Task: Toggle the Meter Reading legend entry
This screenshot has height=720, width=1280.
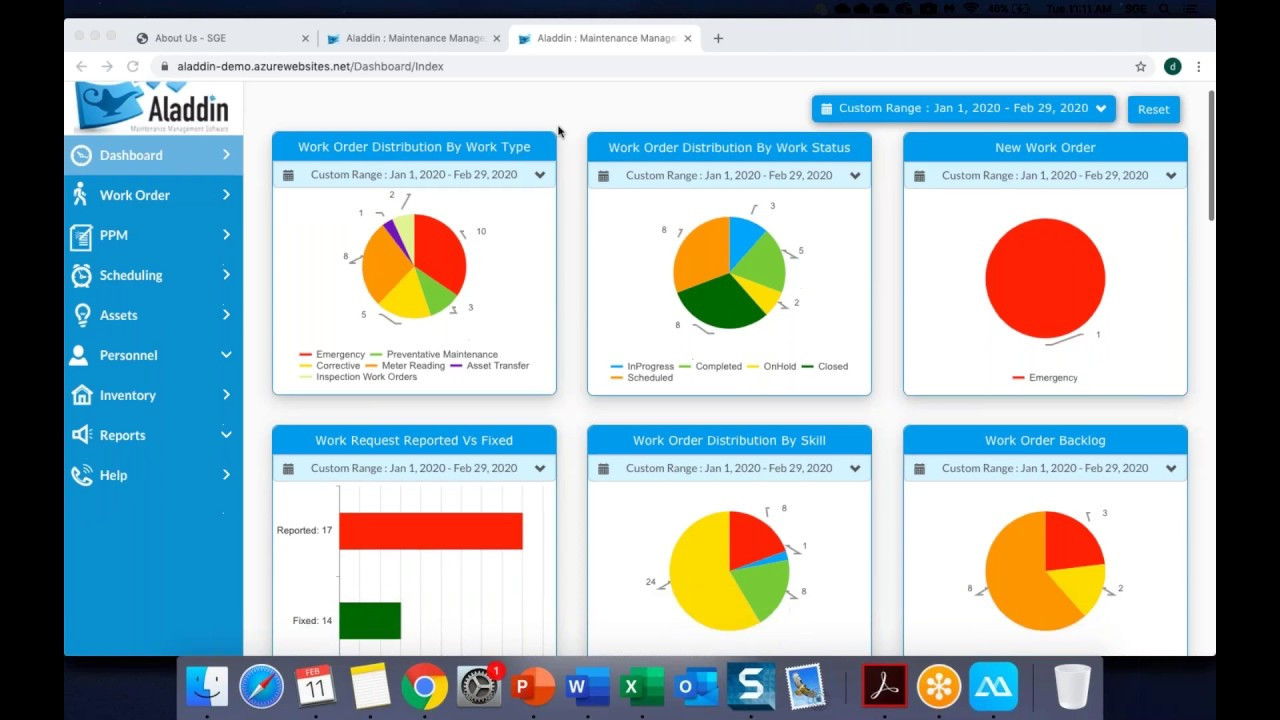Action: tap(405, 366)
